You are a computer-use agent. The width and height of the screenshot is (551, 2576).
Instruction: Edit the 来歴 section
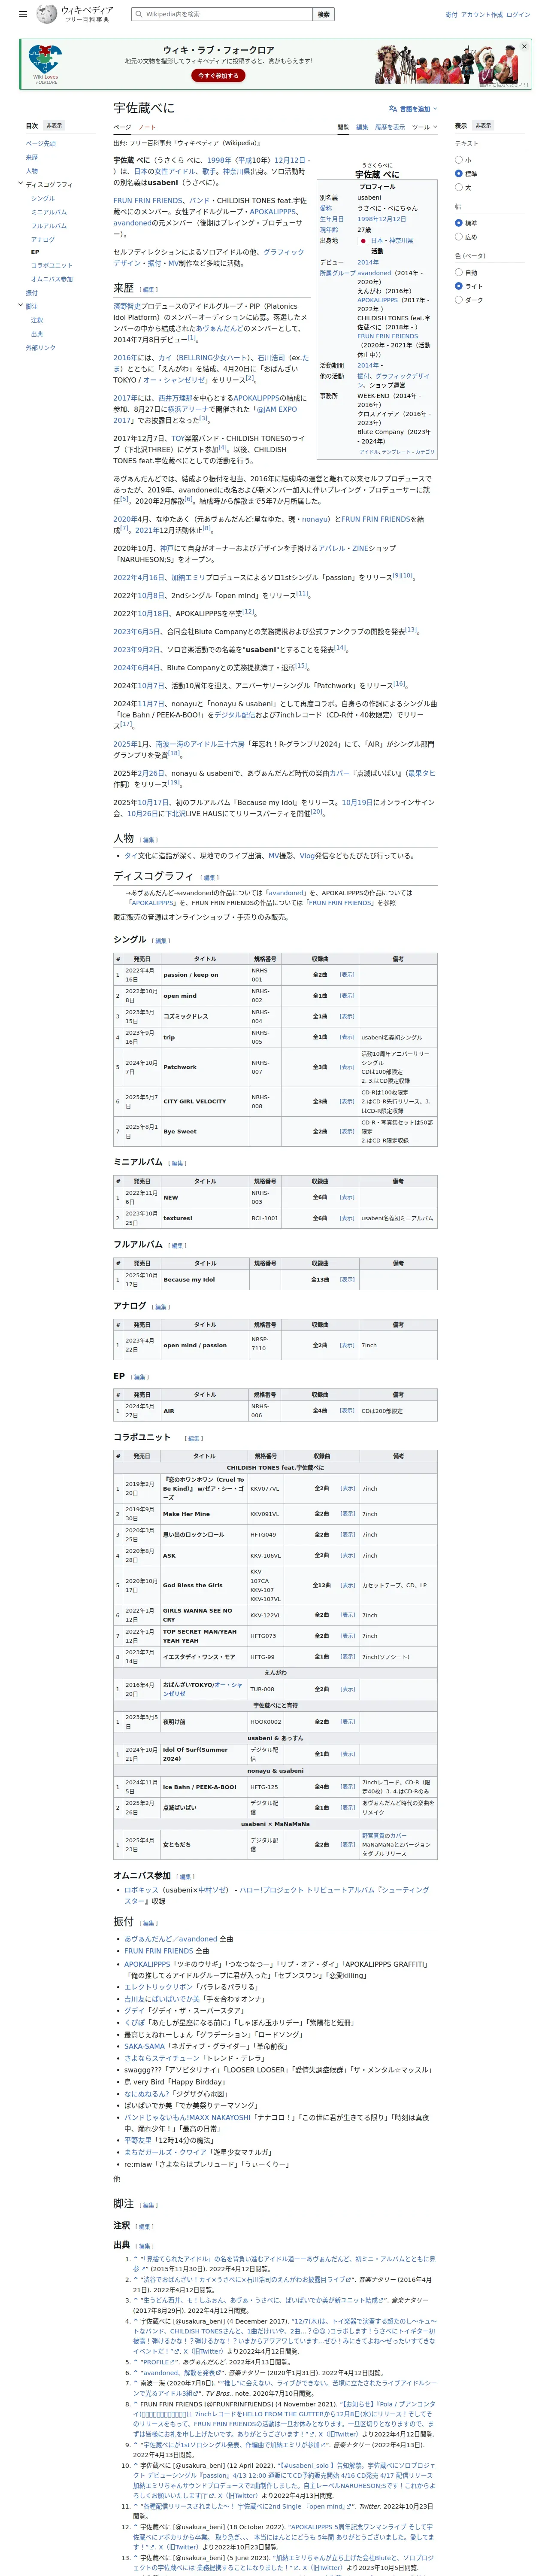[149, 290]
